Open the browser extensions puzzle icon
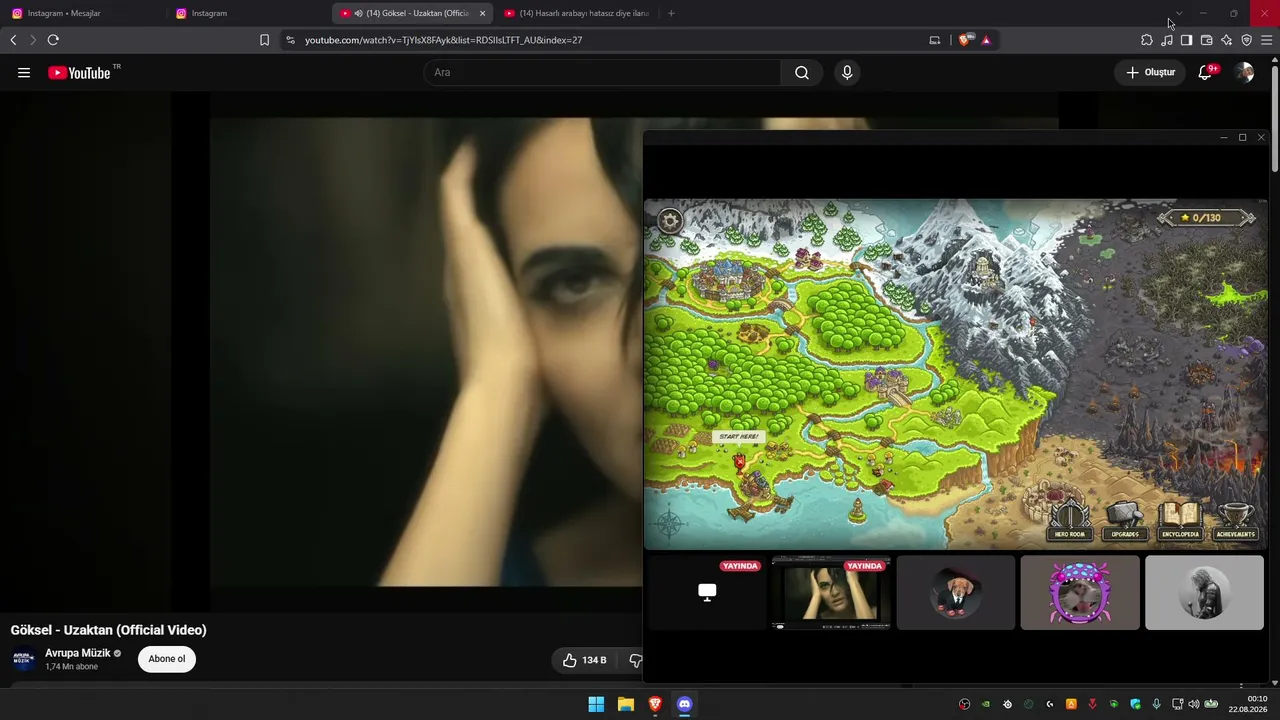The height and width of the screenshot is (720, 1280). [x=1146, y=40]
